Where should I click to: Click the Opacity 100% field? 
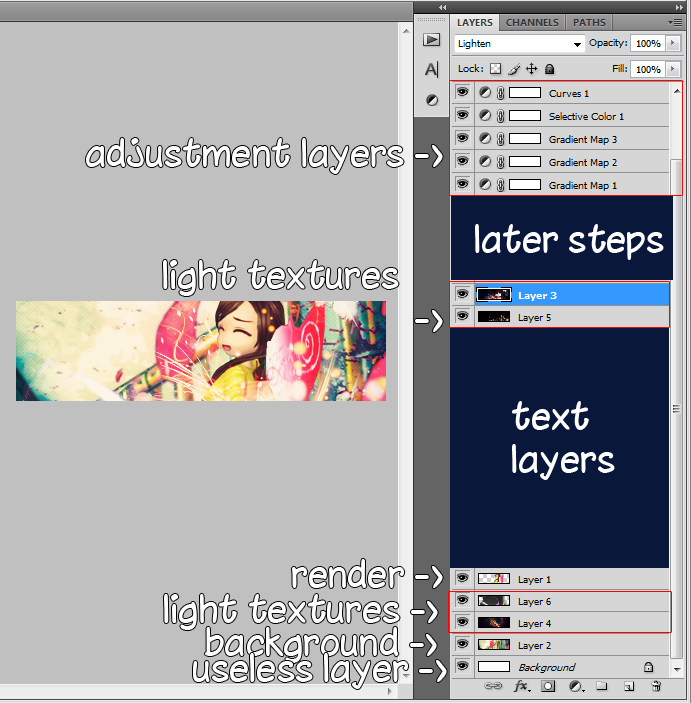tap(648, 43)
